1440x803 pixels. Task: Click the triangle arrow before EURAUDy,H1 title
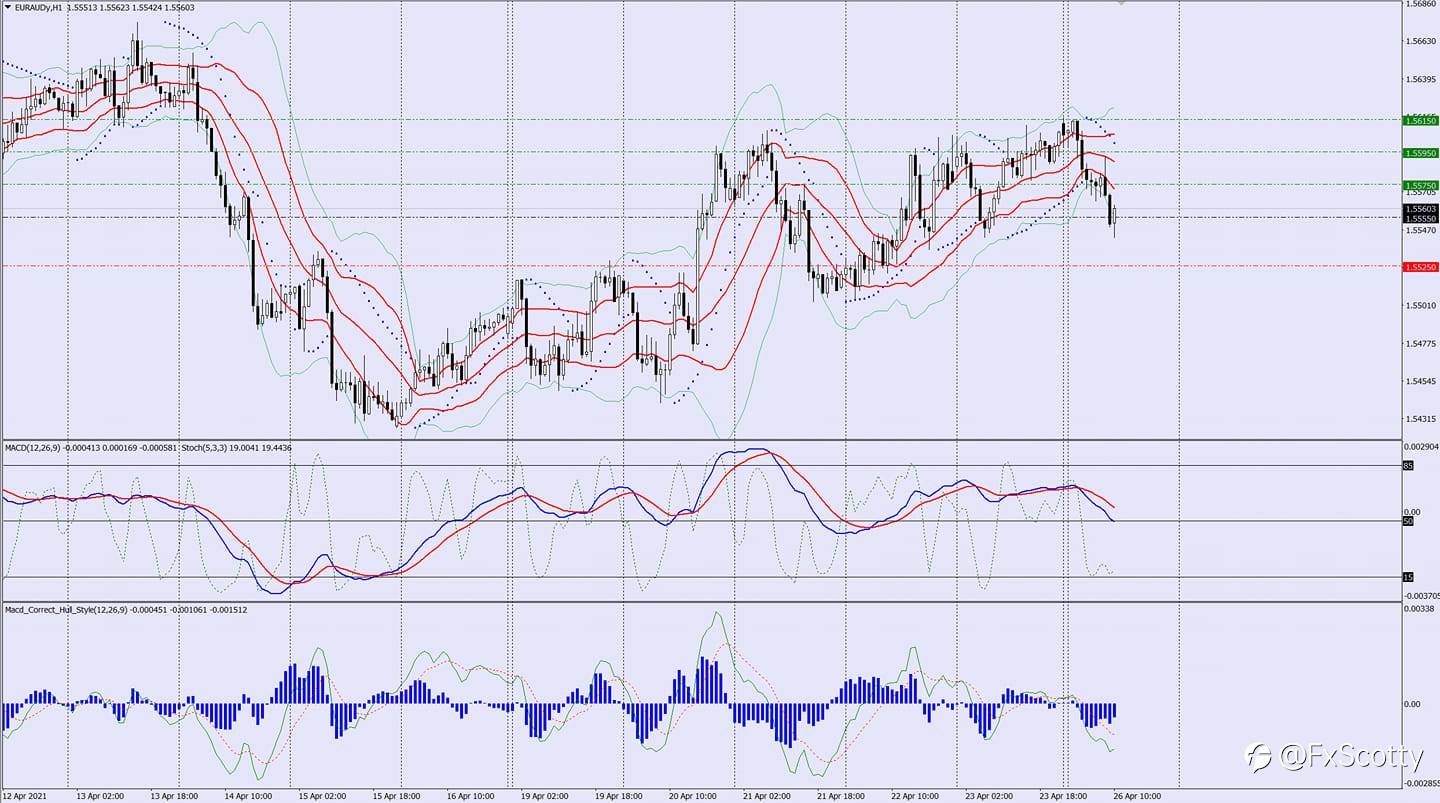(x=8, y=7)
